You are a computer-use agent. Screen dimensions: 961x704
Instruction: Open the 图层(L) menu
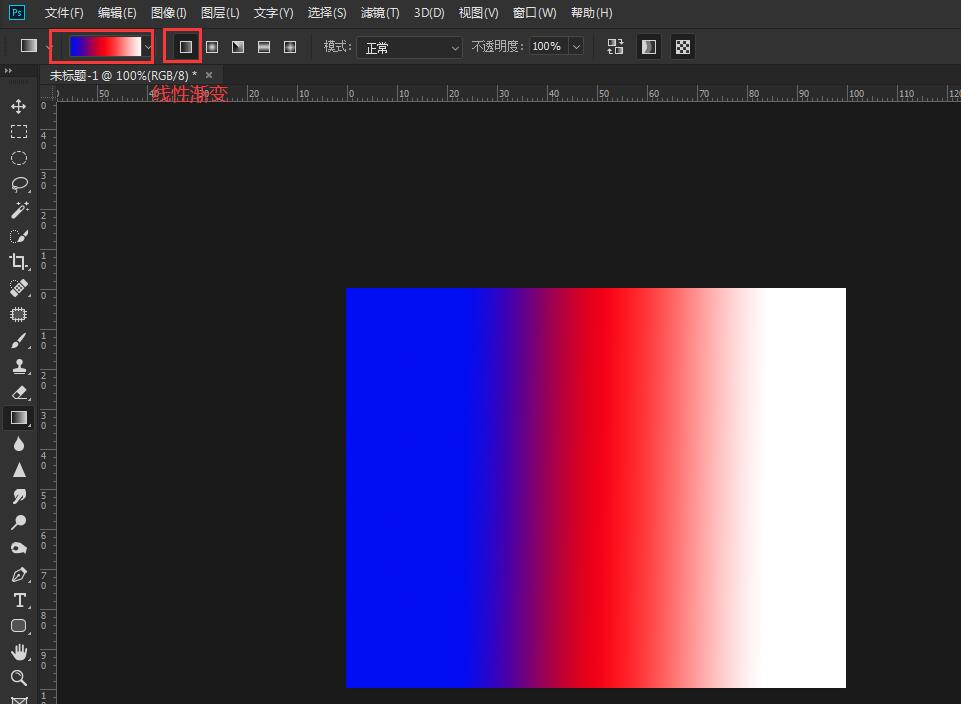point(220,13)
